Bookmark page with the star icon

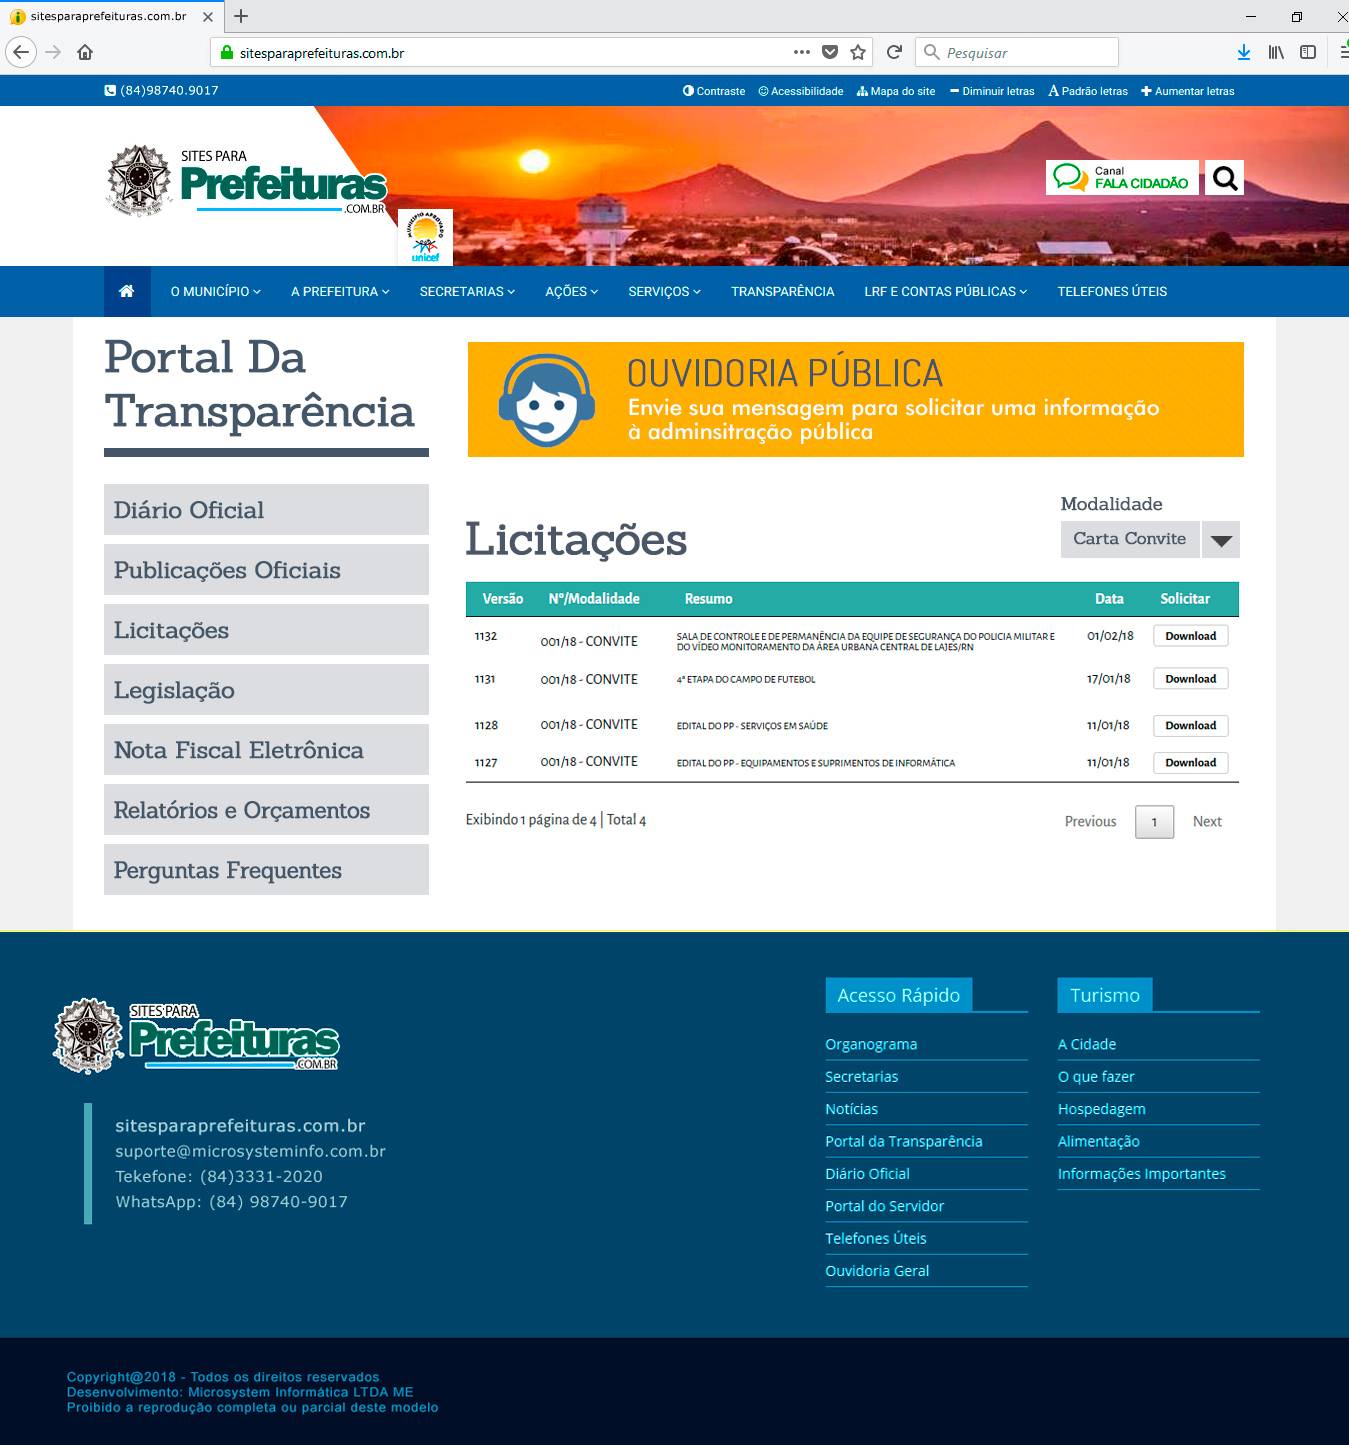[x=858, y=52]
